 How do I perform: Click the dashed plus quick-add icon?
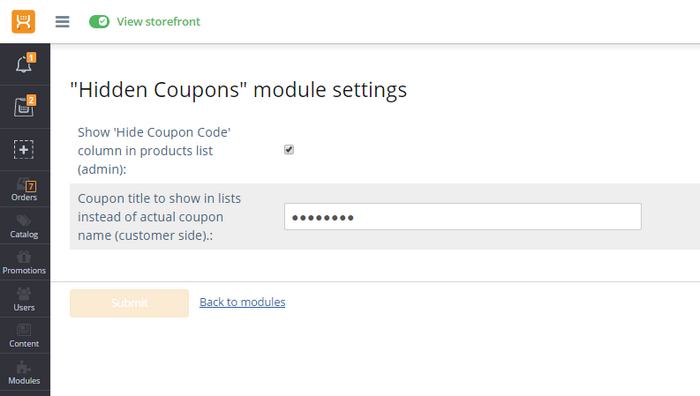(24, 150)
